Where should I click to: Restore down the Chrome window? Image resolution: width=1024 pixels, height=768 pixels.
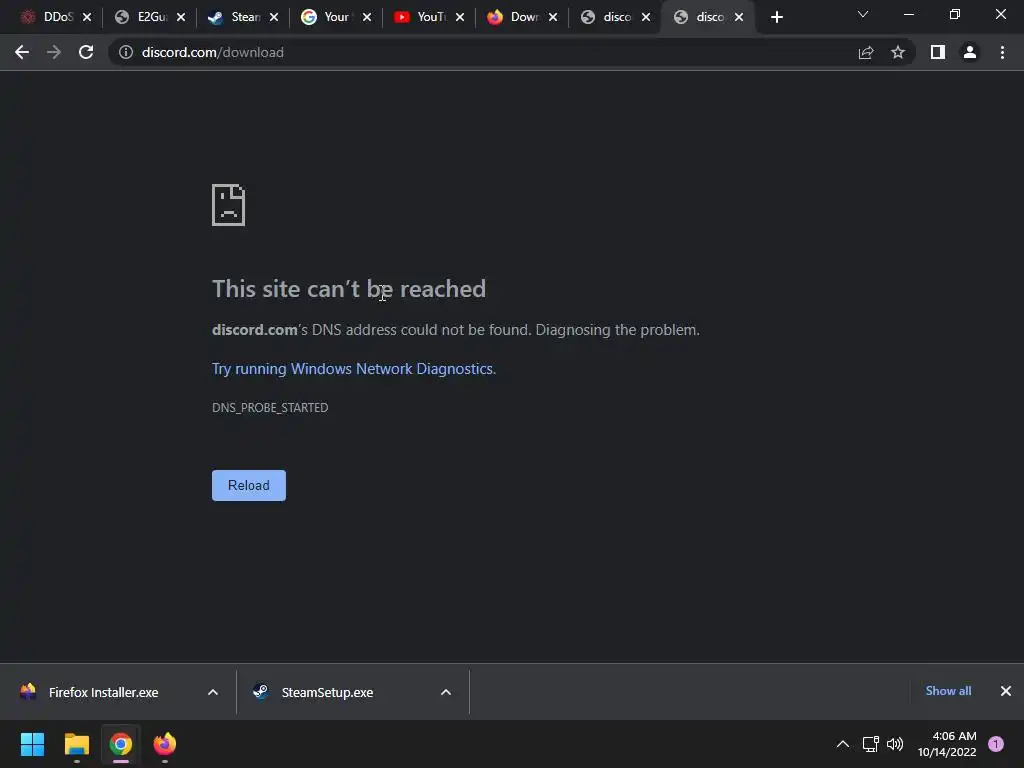[955, 14]
